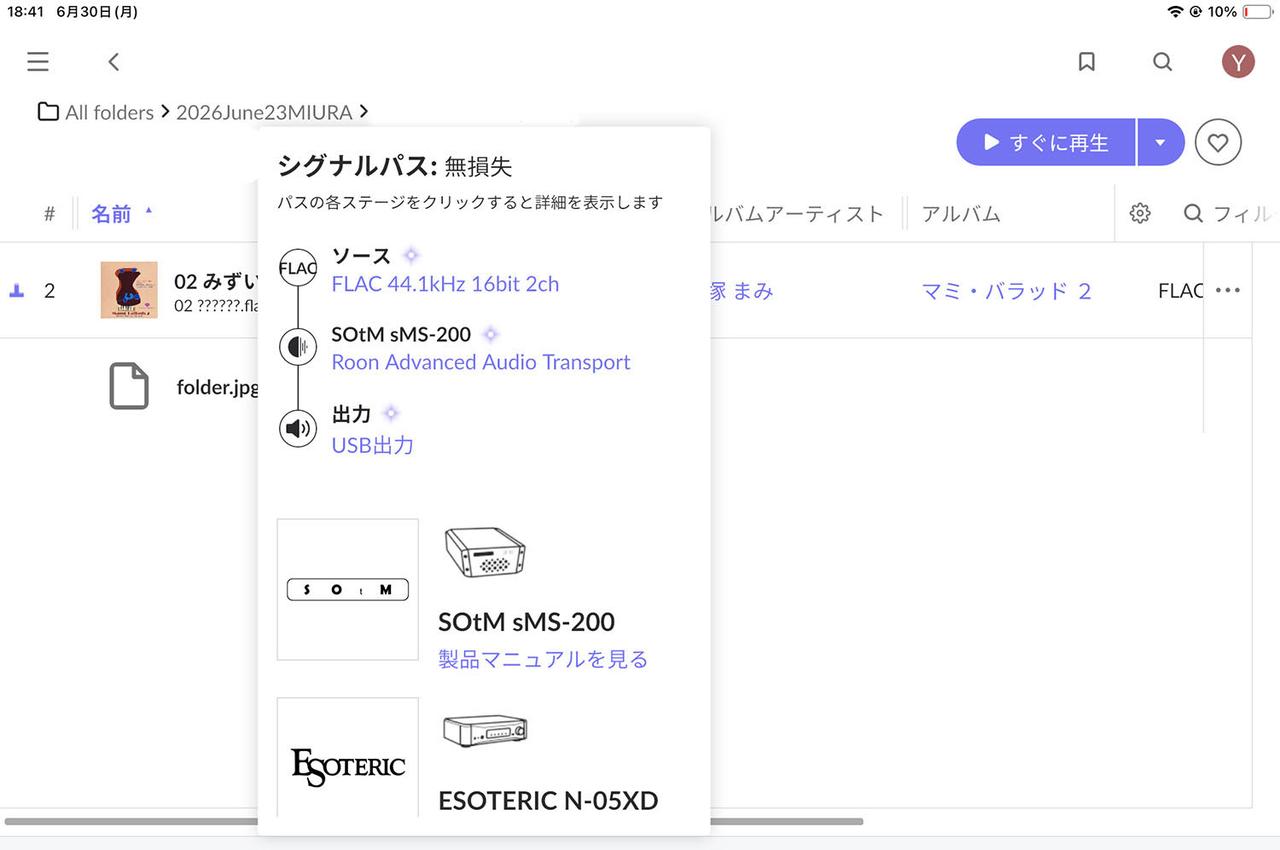Click the horizontal scrollbar at bottom
This screenshot has width=1280, height=850.
click(x=434, y=822)
